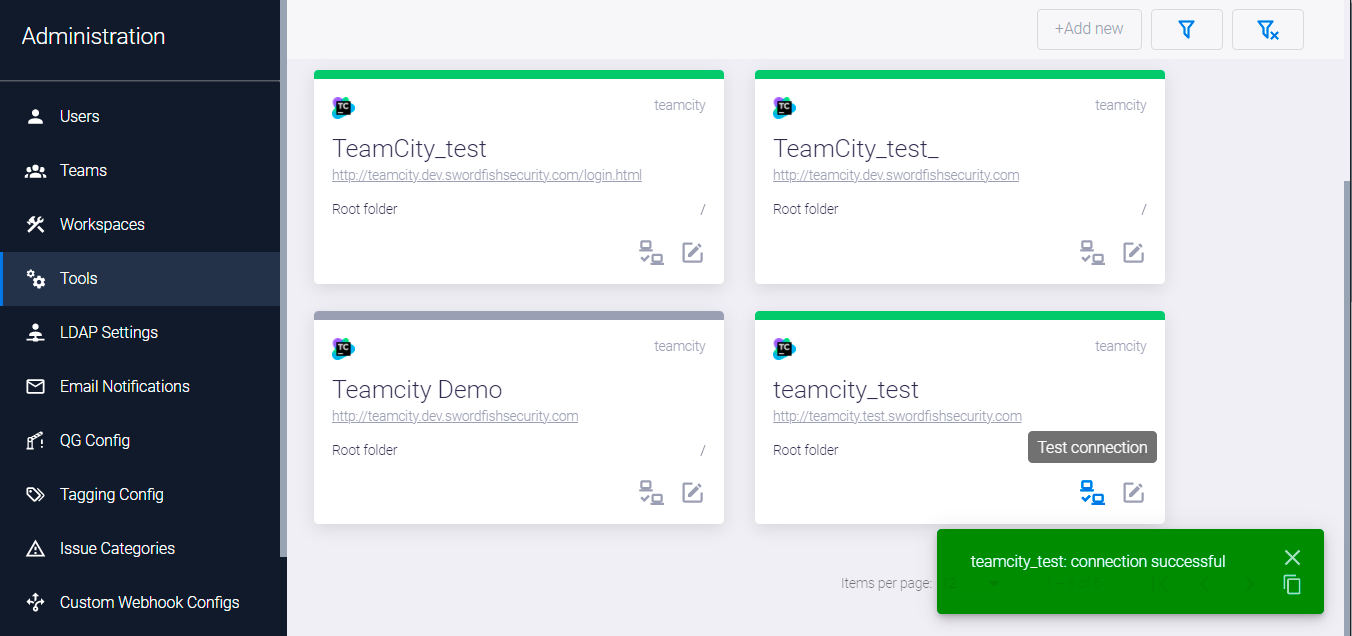Open the filter options
Screen dimensions: 1352x636
point(1187,29)
